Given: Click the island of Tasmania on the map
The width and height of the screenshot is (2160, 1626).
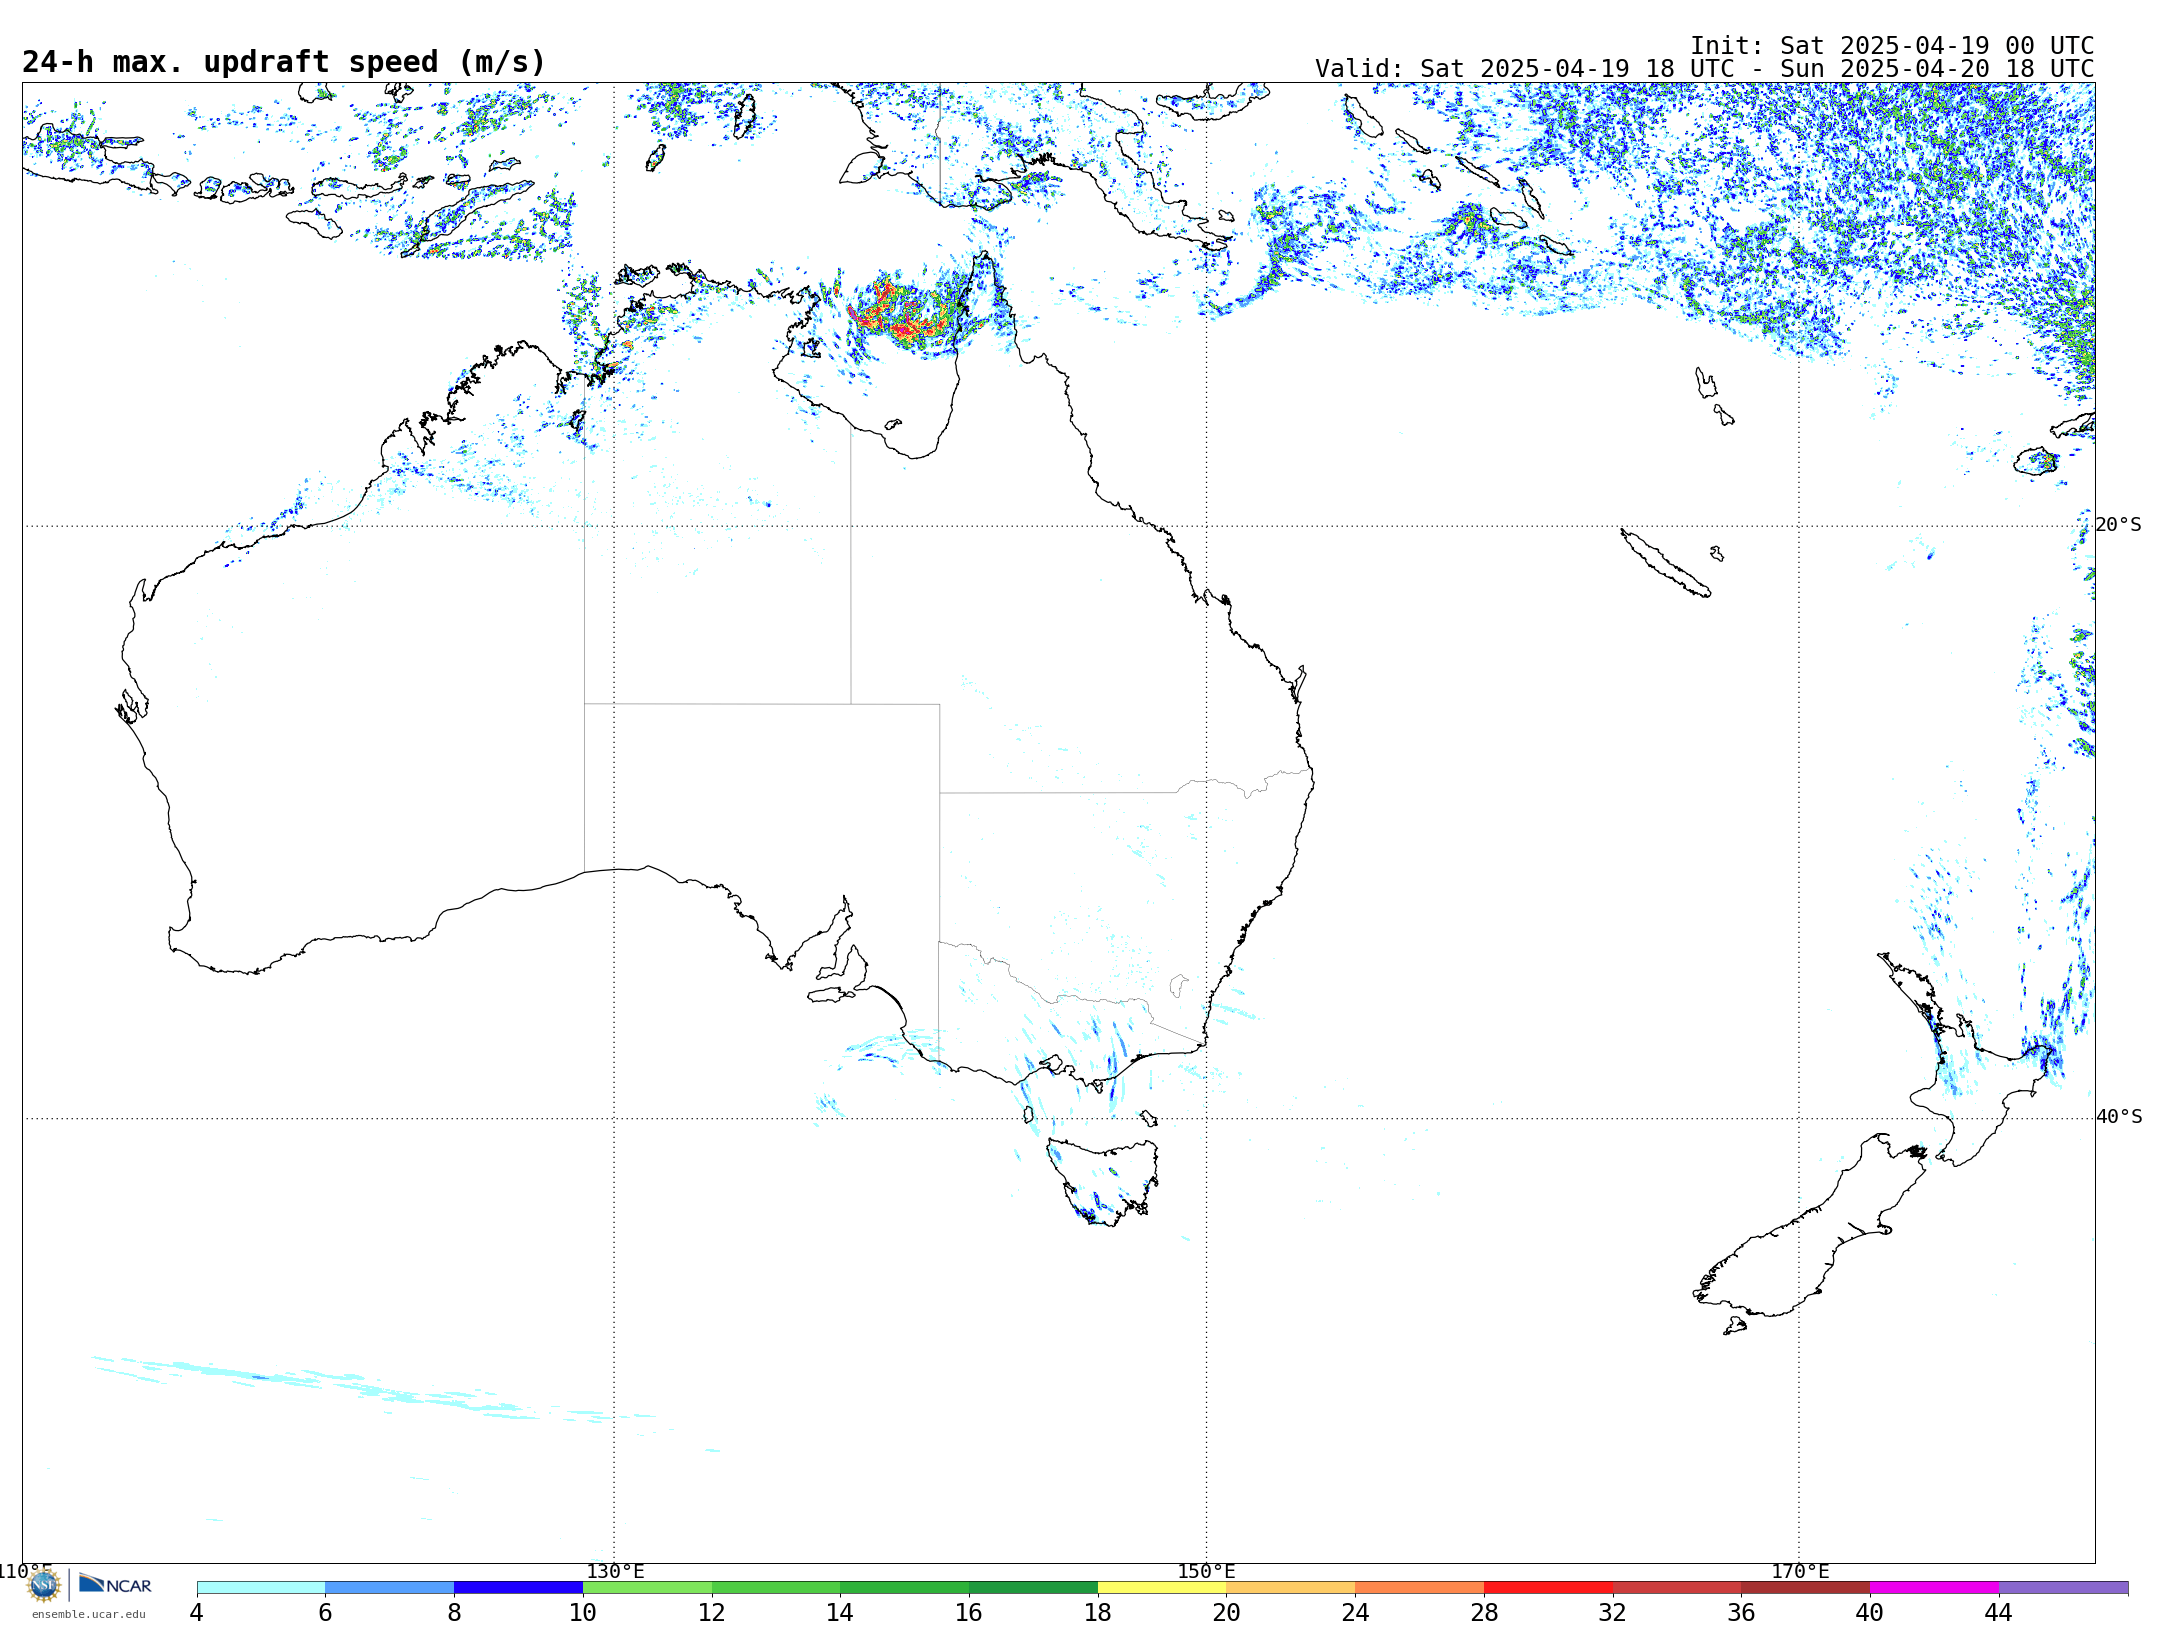Looking at the screenshot, I should point(1103,1180).
